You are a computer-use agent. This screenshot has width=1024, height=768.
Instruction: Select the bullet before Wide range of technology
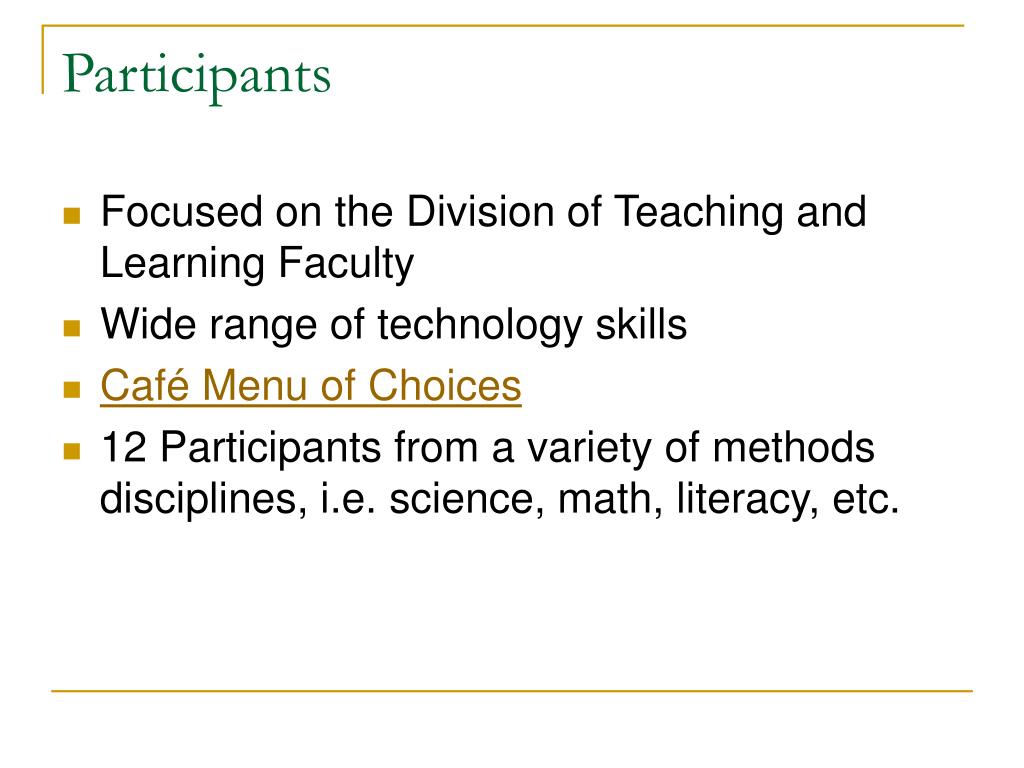tap(72, 328)
